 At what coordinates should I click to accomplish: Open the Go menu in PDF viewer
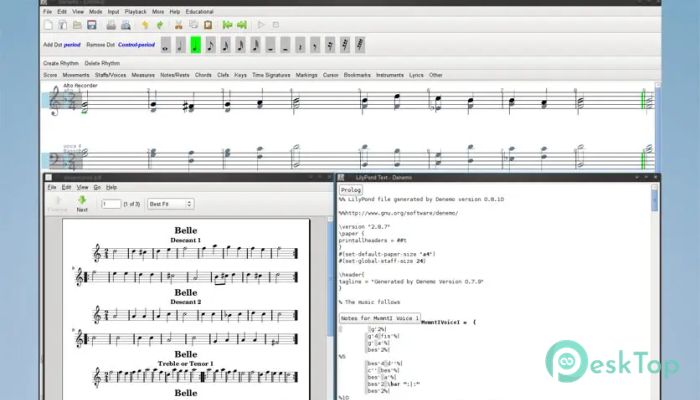tap(97, 188)
